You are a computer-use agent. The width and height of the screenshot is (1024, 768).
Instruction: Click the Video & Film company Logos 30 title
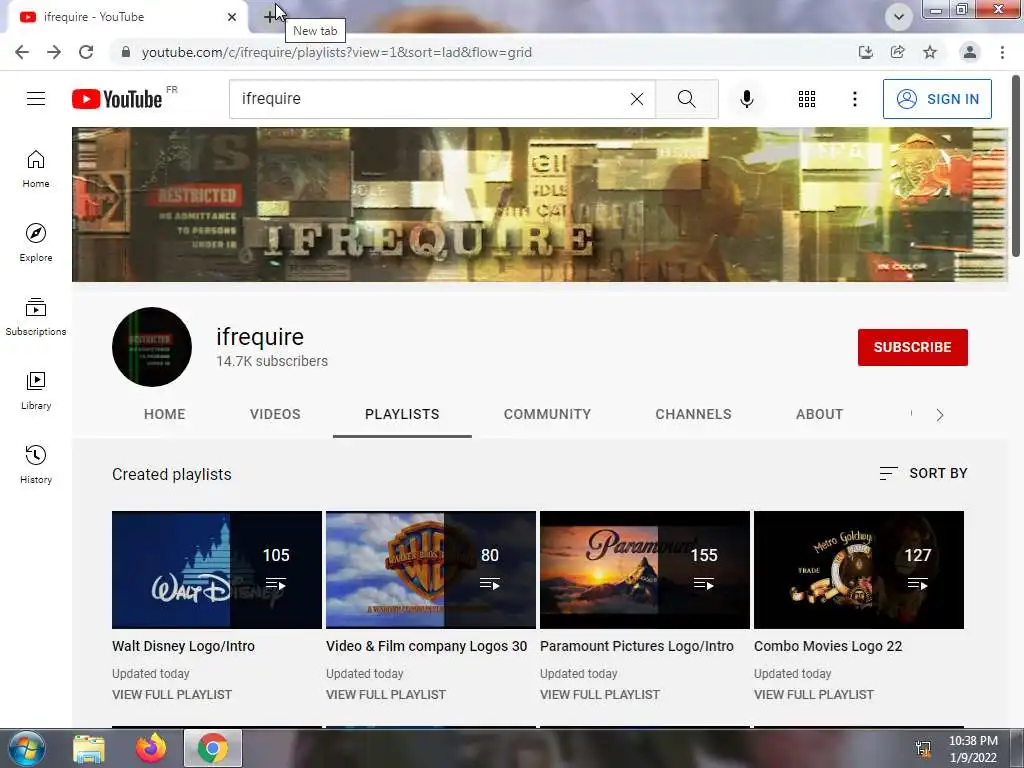pos(426,647)
